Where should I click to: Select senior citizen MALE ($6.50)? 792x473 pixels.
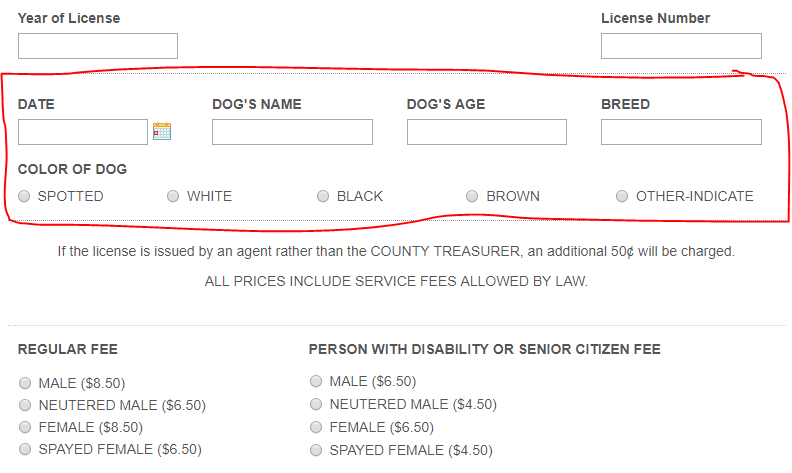point(316,381)
